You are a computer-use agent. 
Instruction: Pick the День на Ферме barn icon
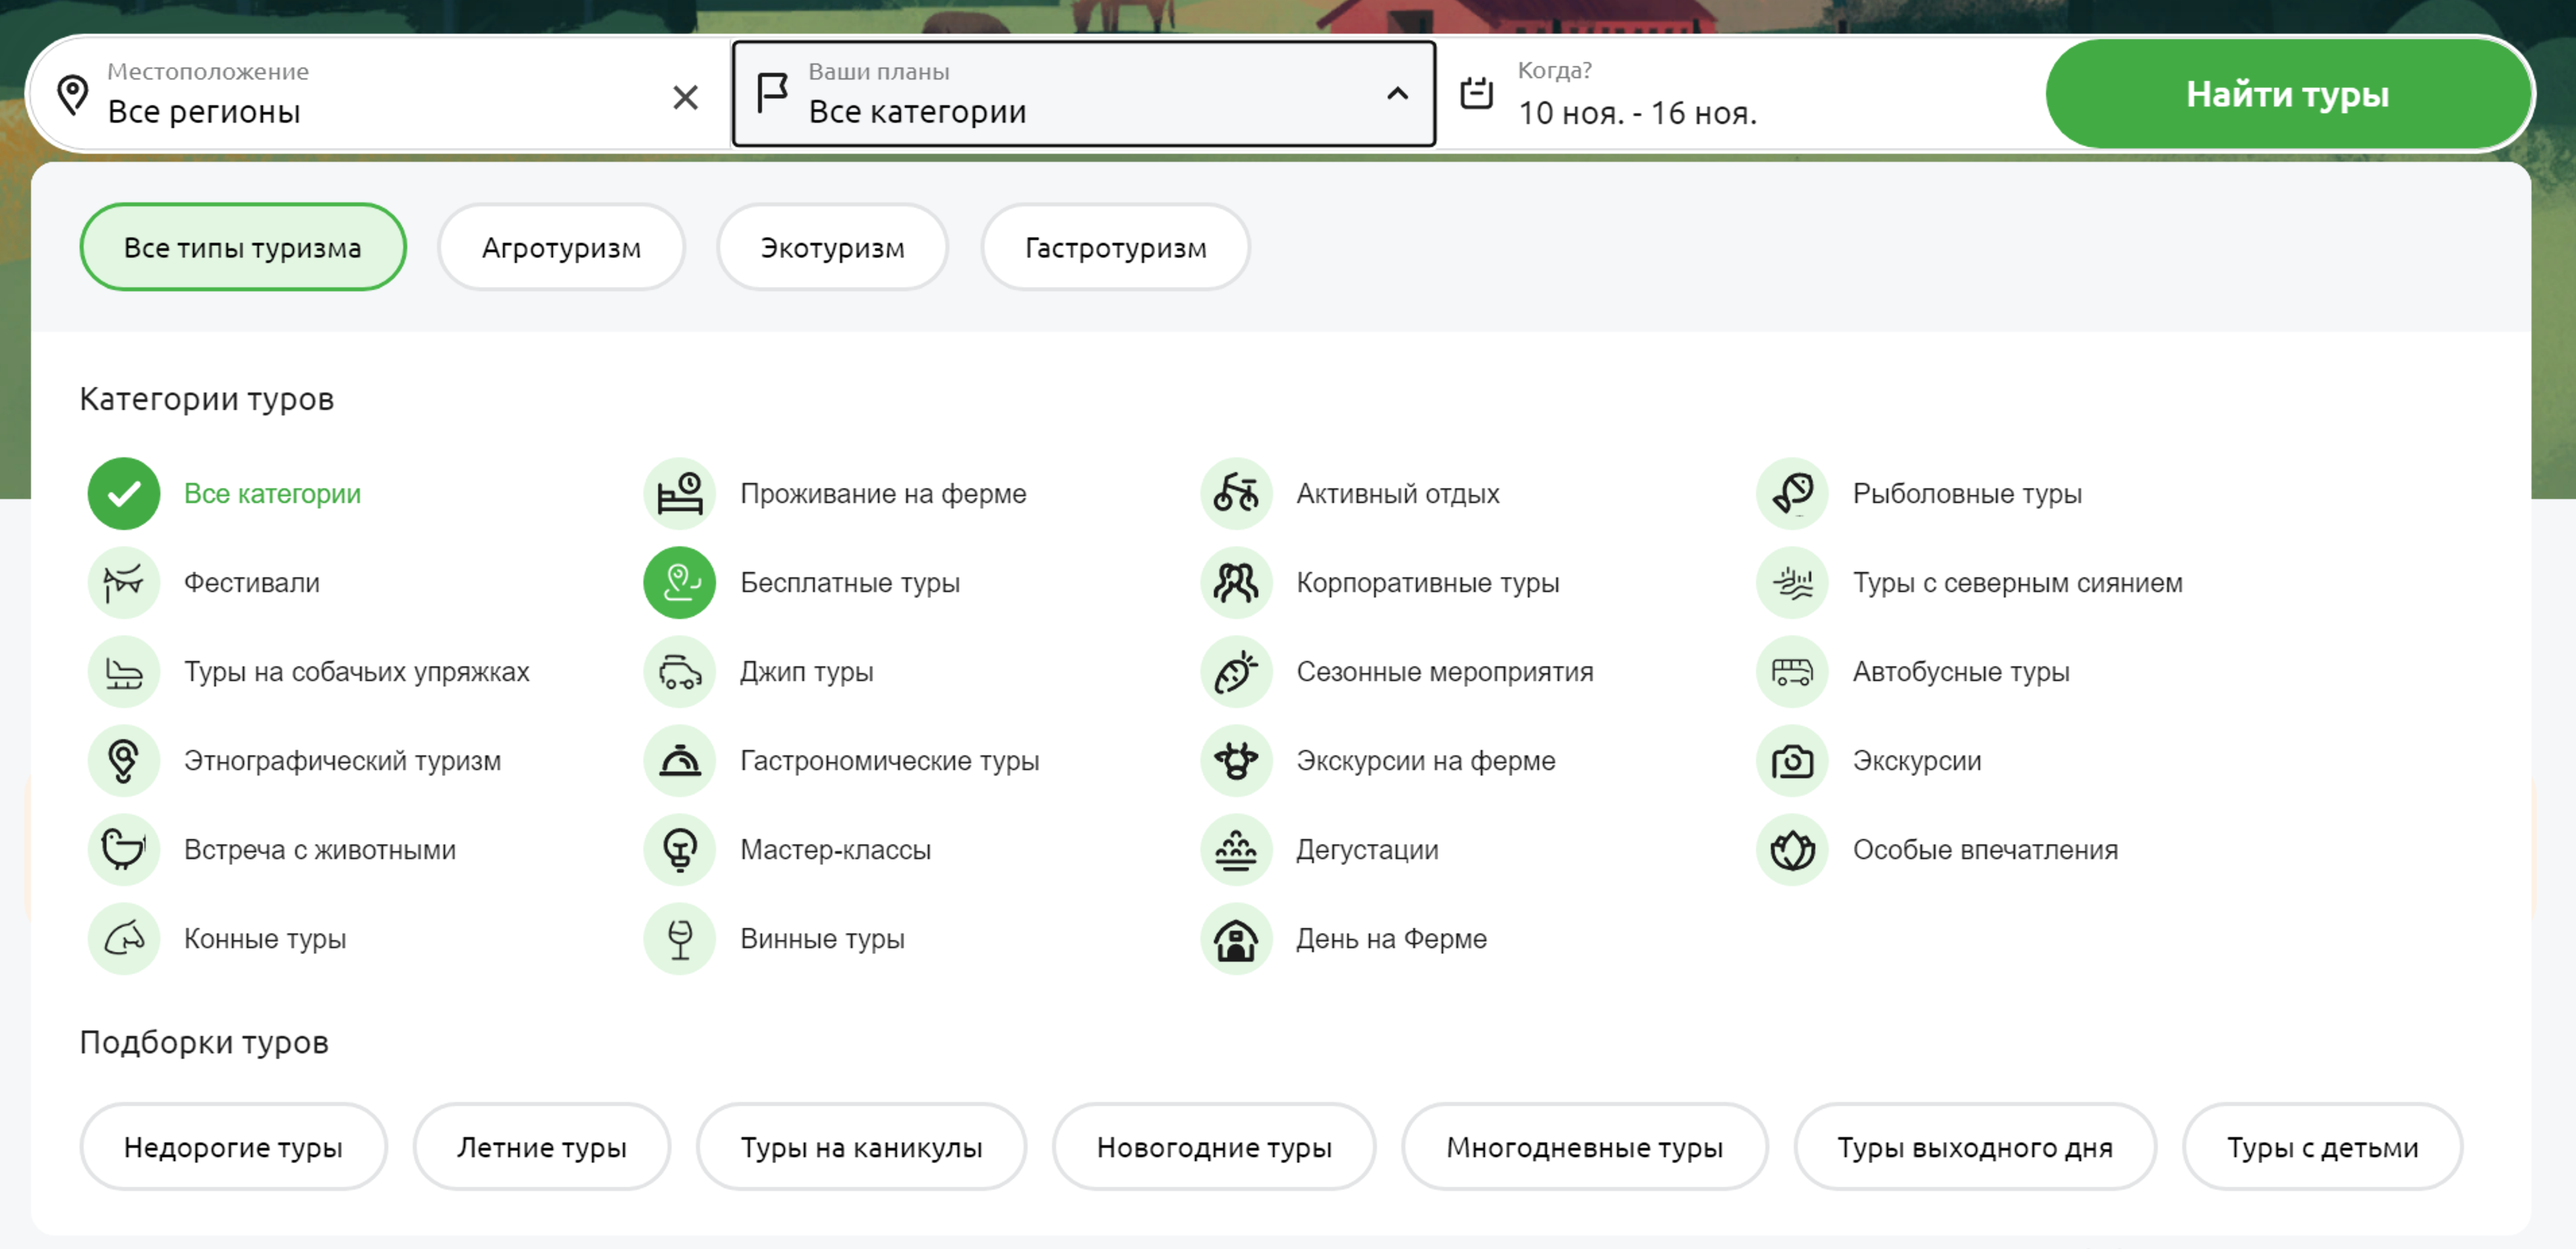coord(1236,938)
